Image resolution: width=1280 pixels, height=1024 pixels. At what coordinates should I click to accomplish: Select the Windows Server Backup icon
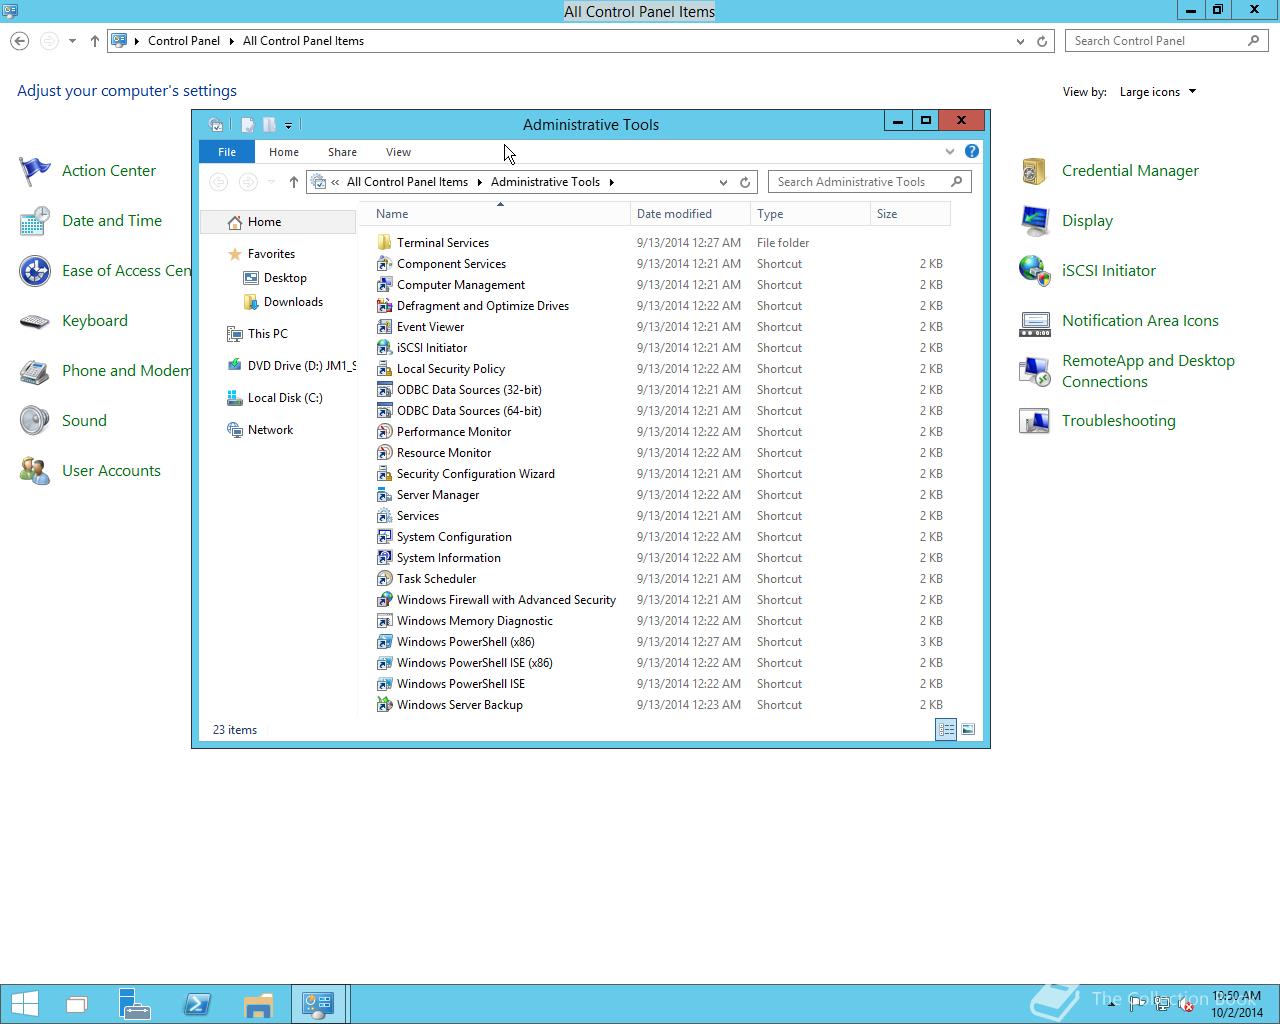tap(384, 705)
